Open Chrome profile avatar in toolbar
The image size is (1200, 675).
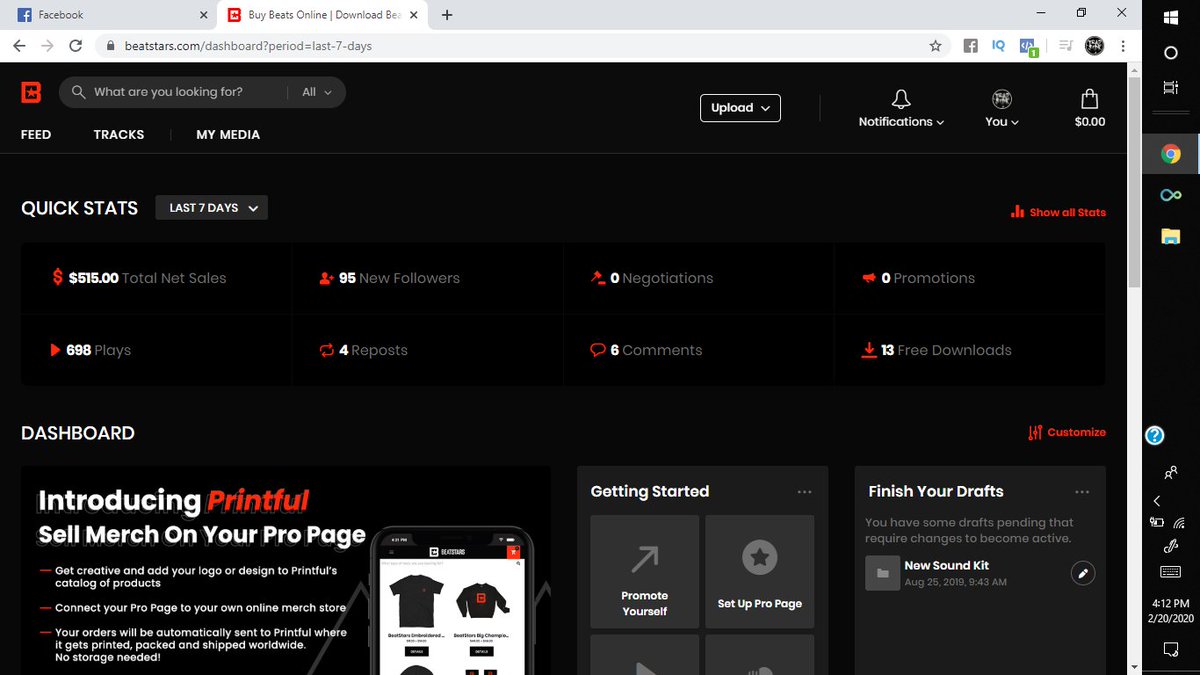point(1094,45)
